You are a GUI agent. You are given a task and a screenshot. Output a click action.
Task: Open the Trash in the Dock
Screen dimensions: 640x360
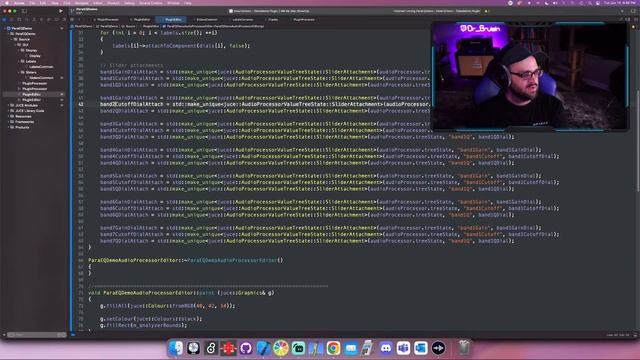463,348
